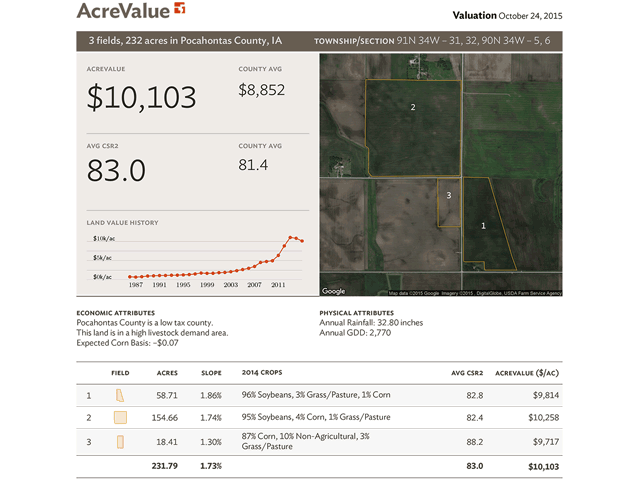The height and width of the screenshot is (480, 640).
Task: Click '3 fields, 232 acres in Pocahontas County' heading
Action: pos(185,41)
